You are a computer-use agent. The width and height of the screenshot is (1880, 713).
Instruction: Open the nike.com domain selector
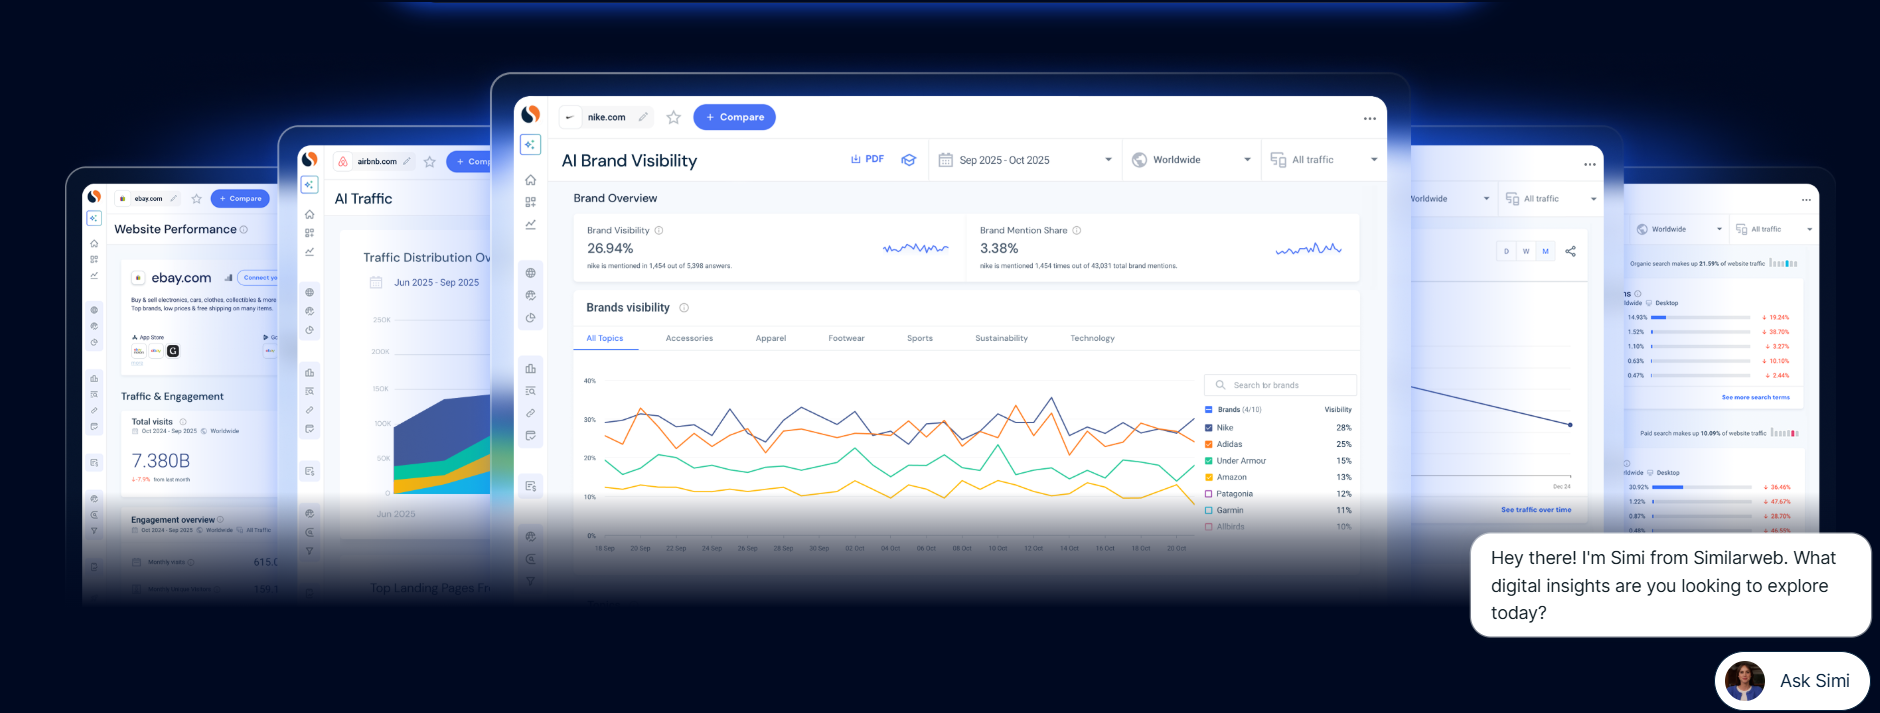(606, 117)
